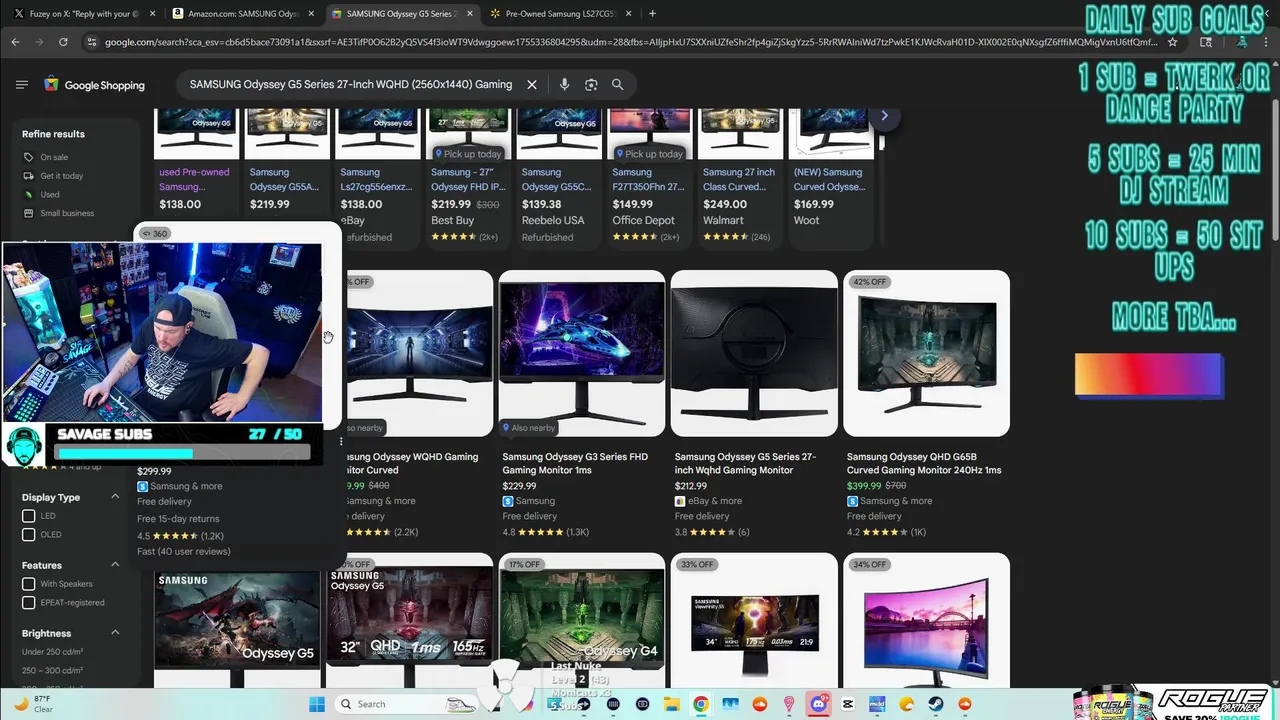
Task: Click the G65B monitor image with 42% OFF
Action: 926,353
